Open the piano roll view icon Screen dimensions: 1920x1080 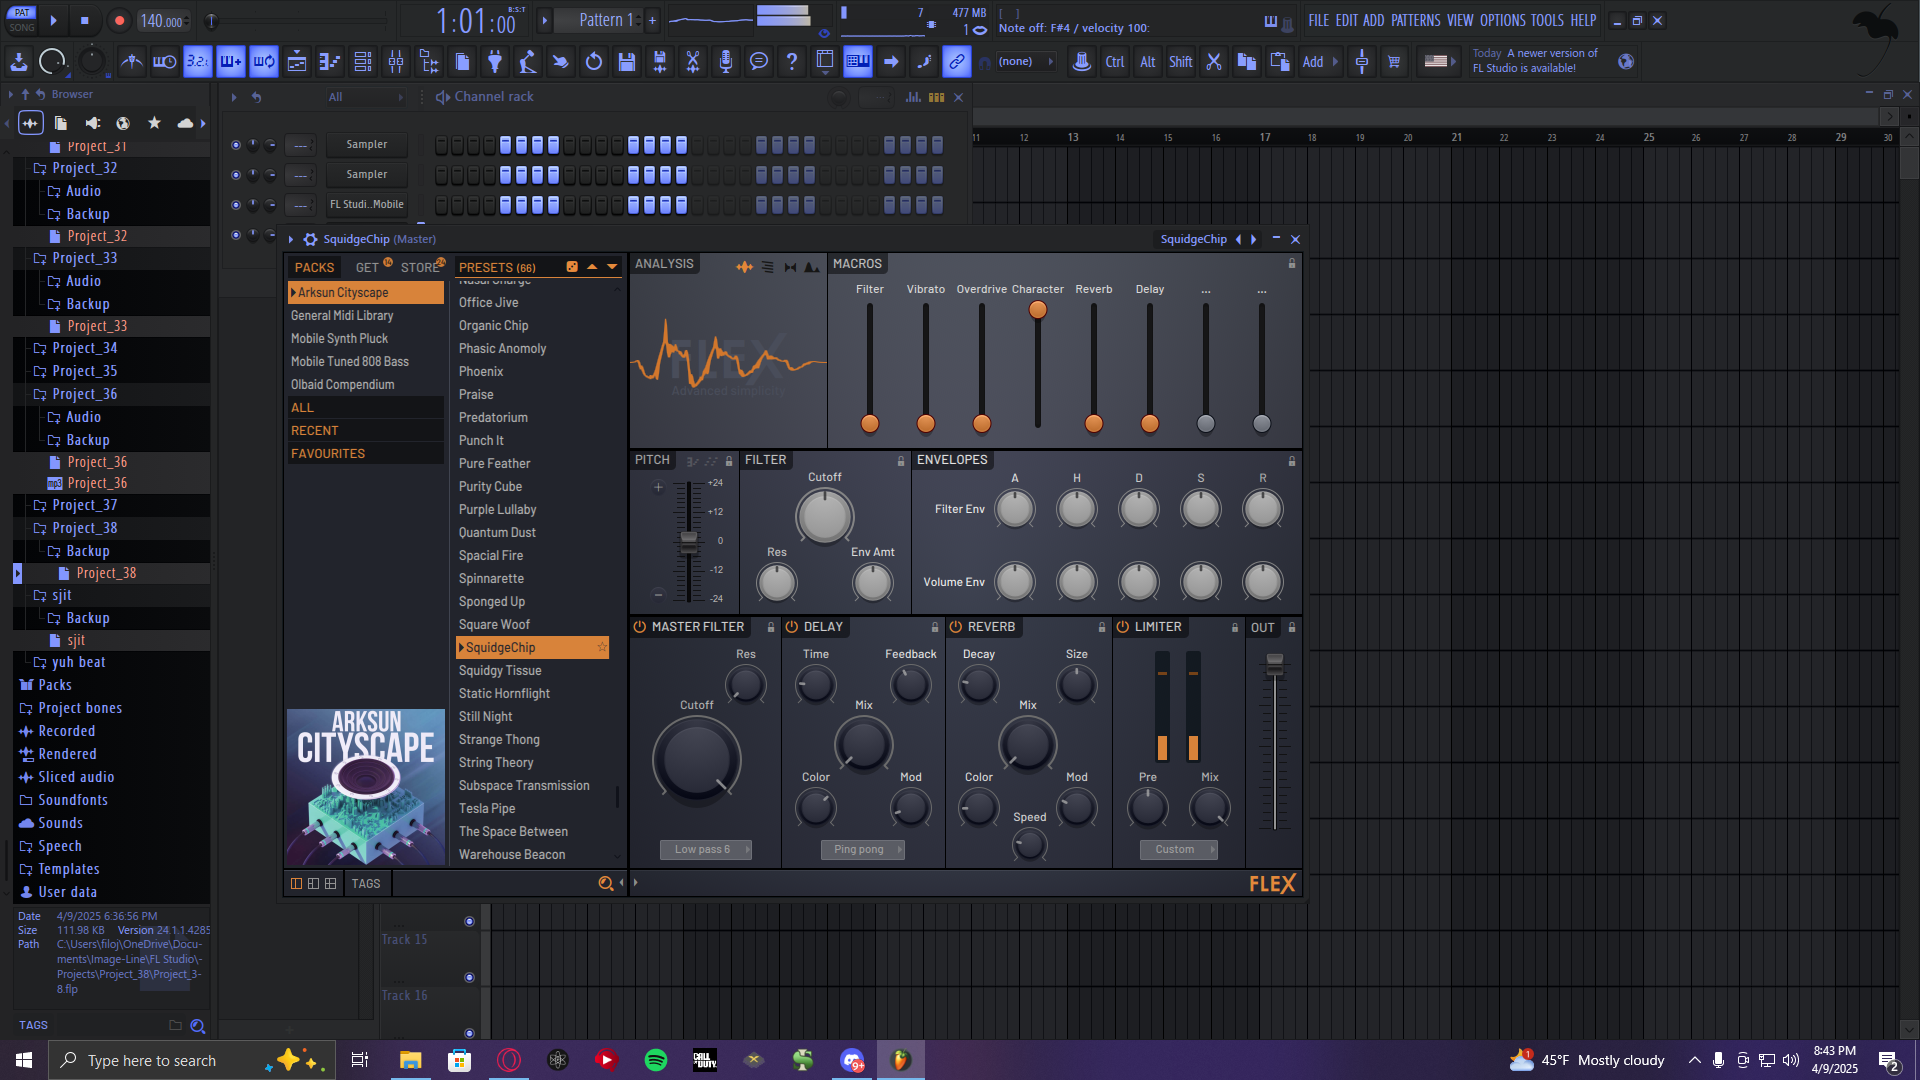point(329,62)
